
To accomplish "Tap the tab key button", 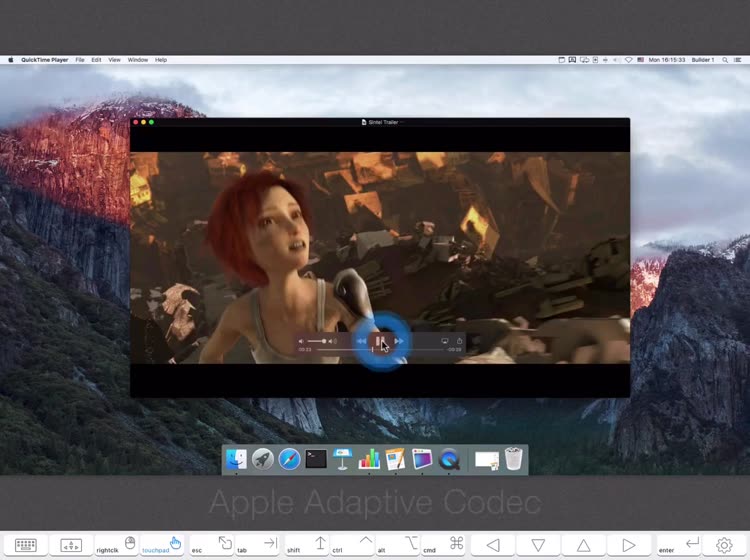I will 258,545.
